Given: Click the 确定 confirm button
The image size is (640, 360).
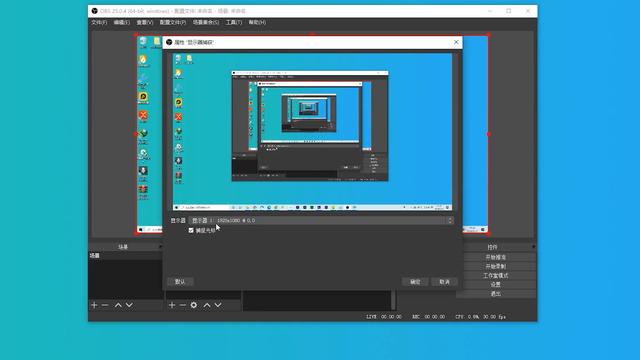Looking at the screenshot, I should click(415, 282).
